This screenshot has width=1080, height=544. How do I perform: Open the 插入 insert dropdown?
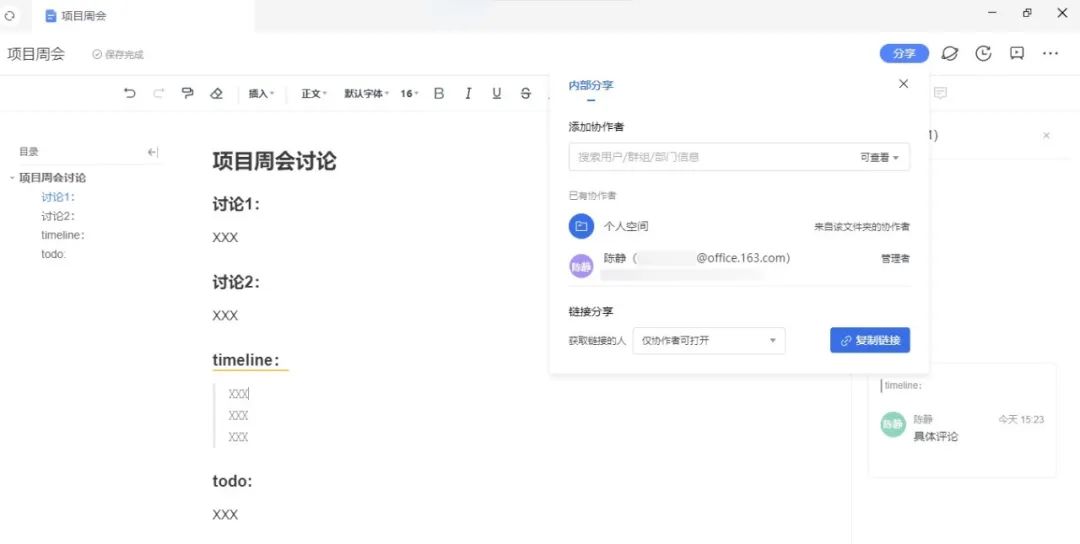coord(261,93)
